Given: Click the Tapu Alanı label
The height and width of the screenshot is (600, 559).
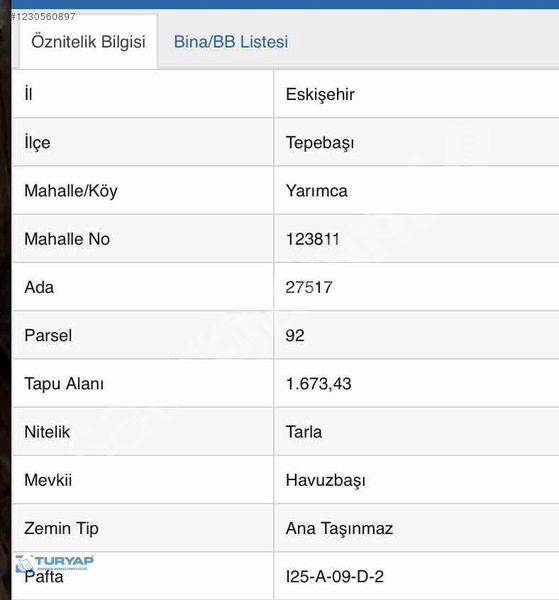Looking at the screenshot, I should (x=64, y=384).
